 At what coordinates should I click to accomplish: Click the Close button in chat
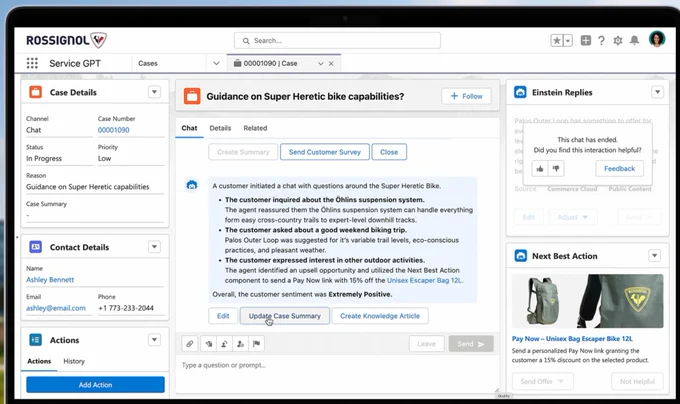coord(389,152)
